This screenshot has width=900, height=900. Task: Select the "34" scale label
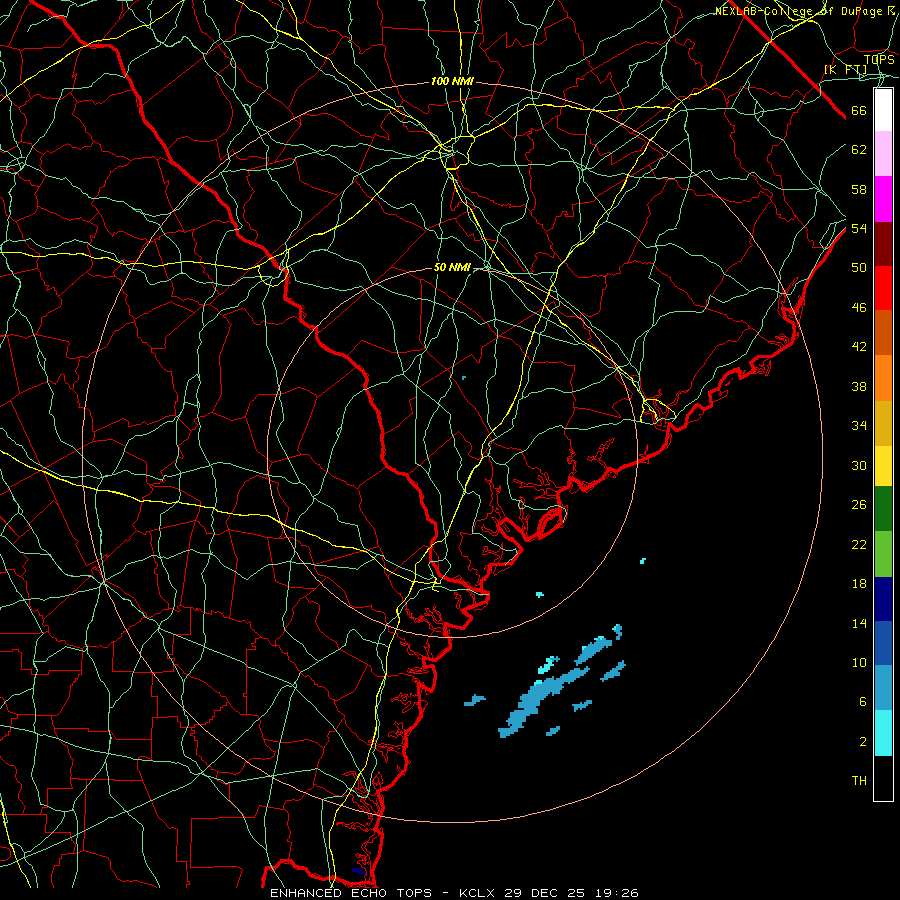click(x=859, y=426)
